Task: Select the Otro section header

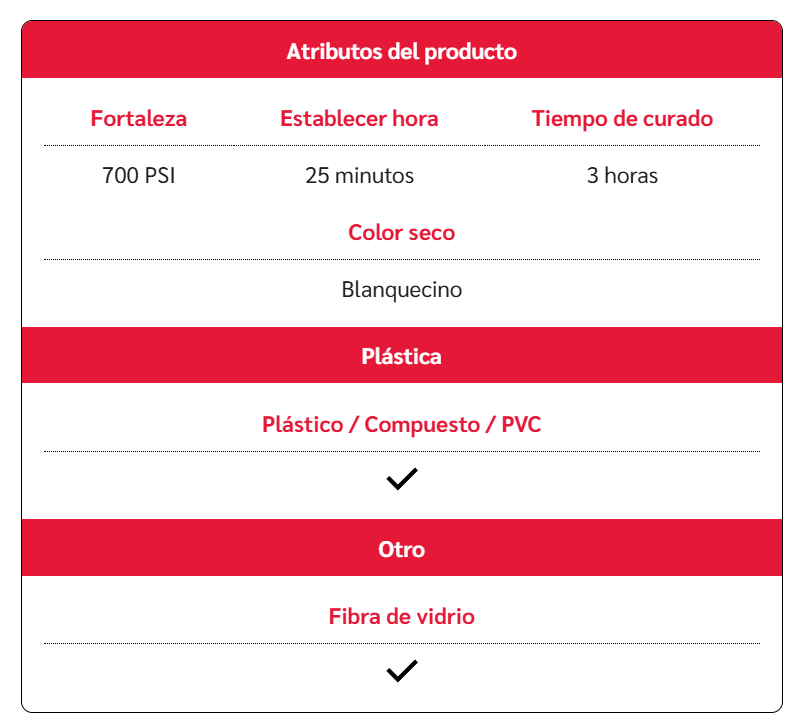Action: pyautogui.click(x=401, y=549)
